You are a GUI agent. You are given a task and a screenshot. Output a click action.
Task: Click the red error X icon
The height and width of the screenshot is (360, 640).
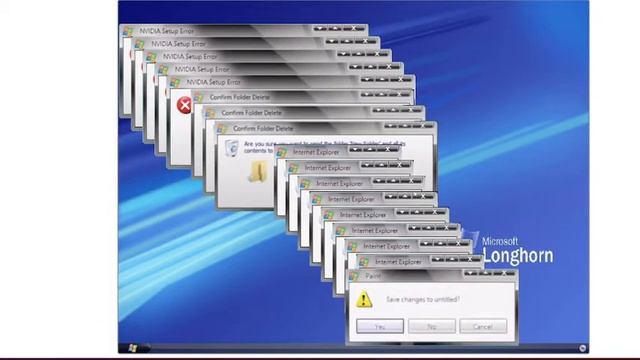184,105
